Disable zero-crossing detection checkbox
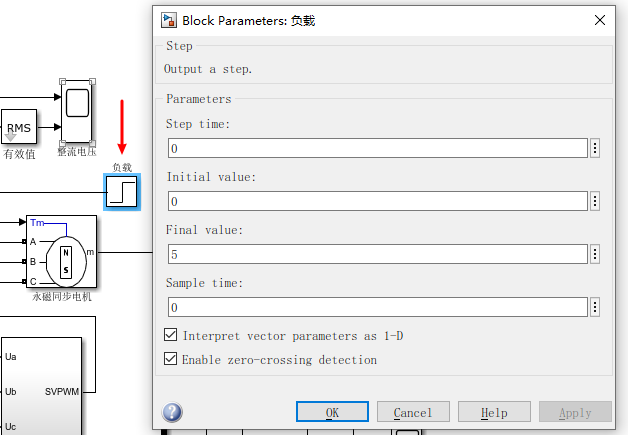The height and width of the screenshot is (435, 628). 171,359
